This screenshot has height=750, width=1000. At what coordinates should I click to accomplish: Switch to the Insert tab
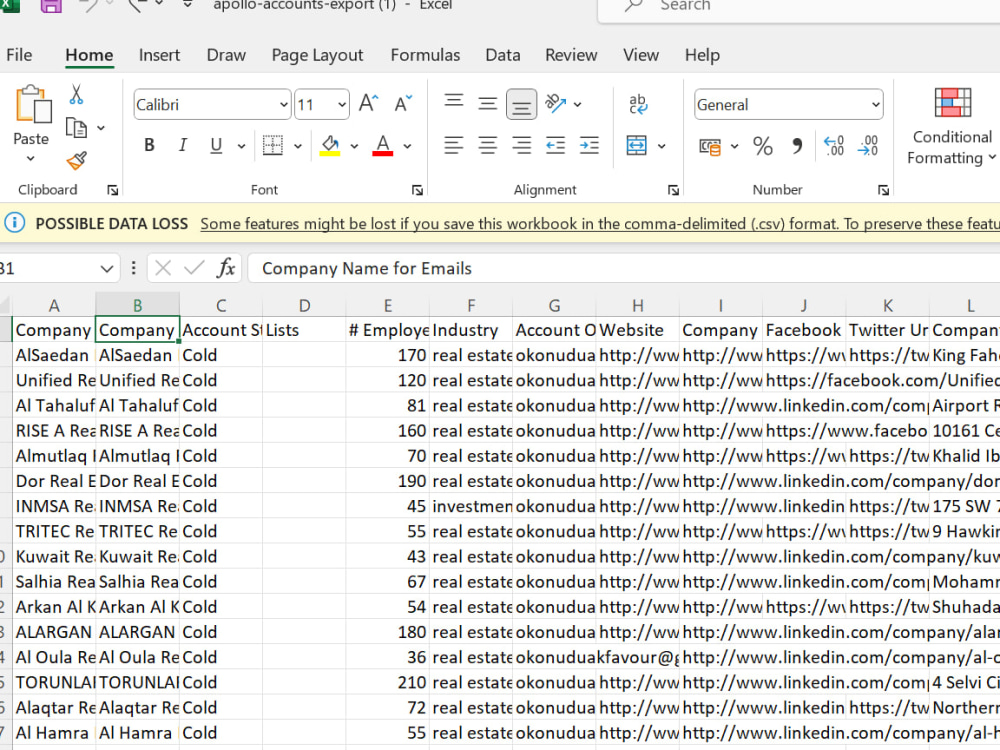(159, 55)
